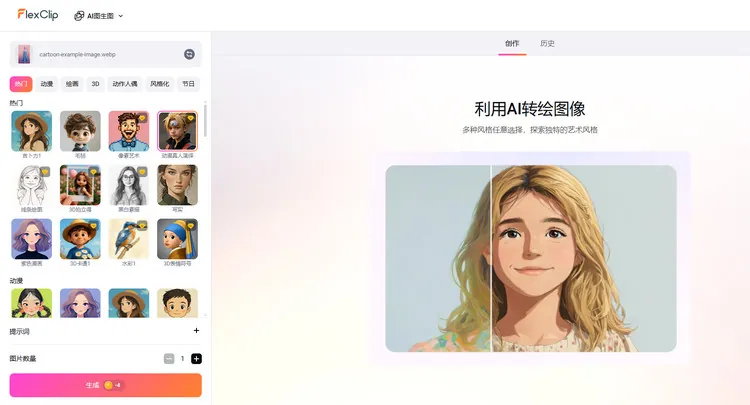The image size is (750, 405).
Task: Click the 热门 section heading above styles
Action: coord(16,103)
